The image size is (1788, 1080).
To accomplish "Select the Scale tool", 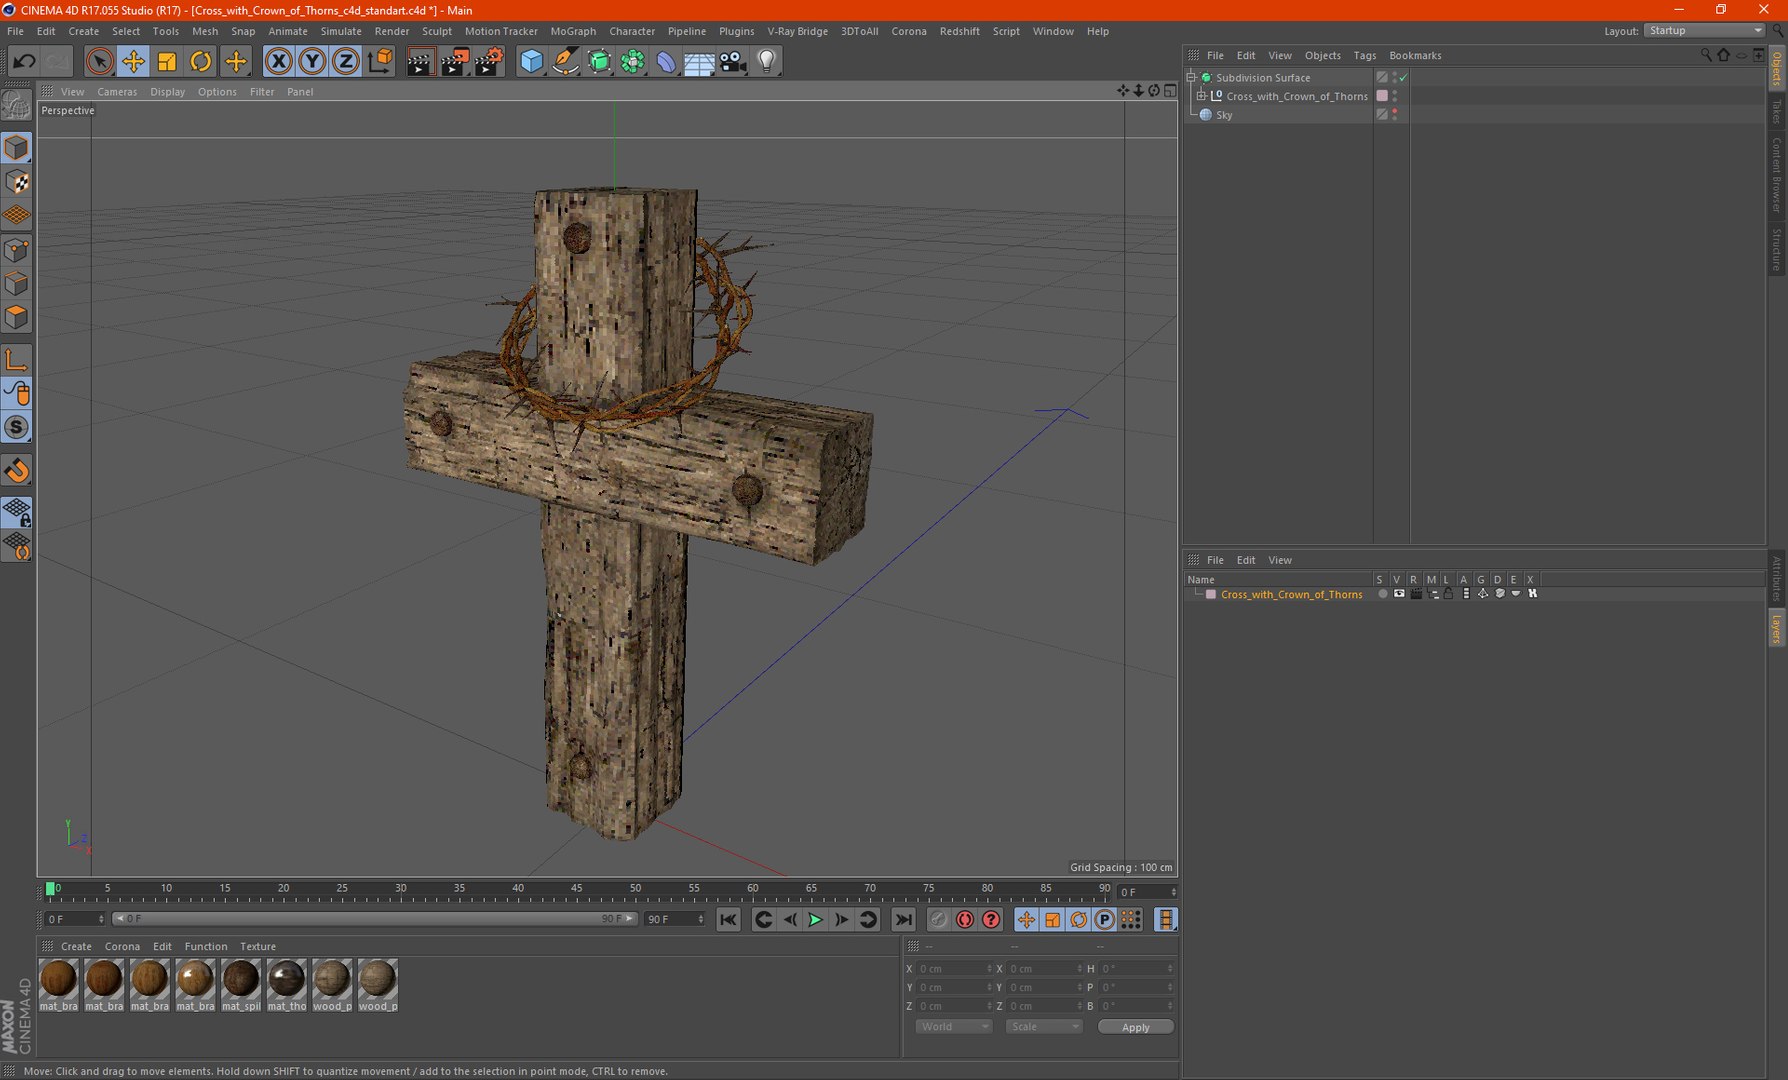I will (167, 61).
